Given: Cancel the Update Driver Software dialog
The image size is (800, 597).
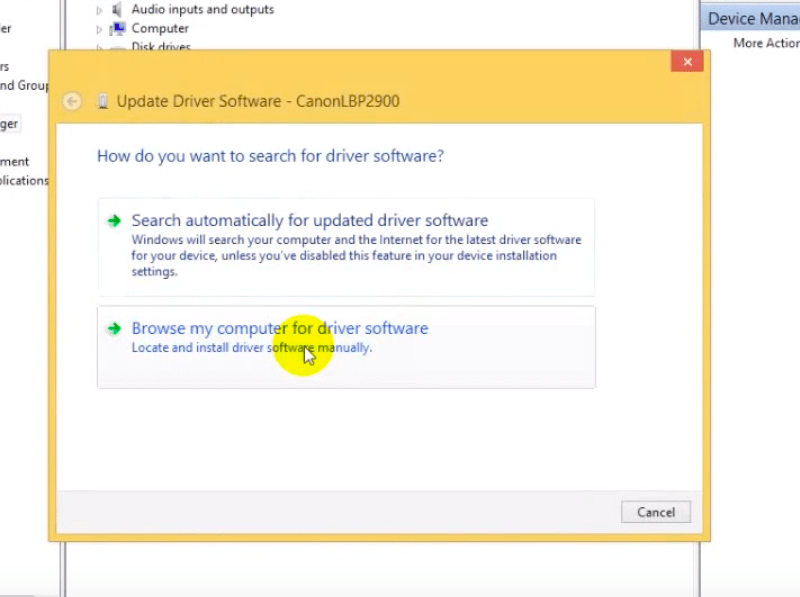Looking at the screenshot, I should coord(656,512).
